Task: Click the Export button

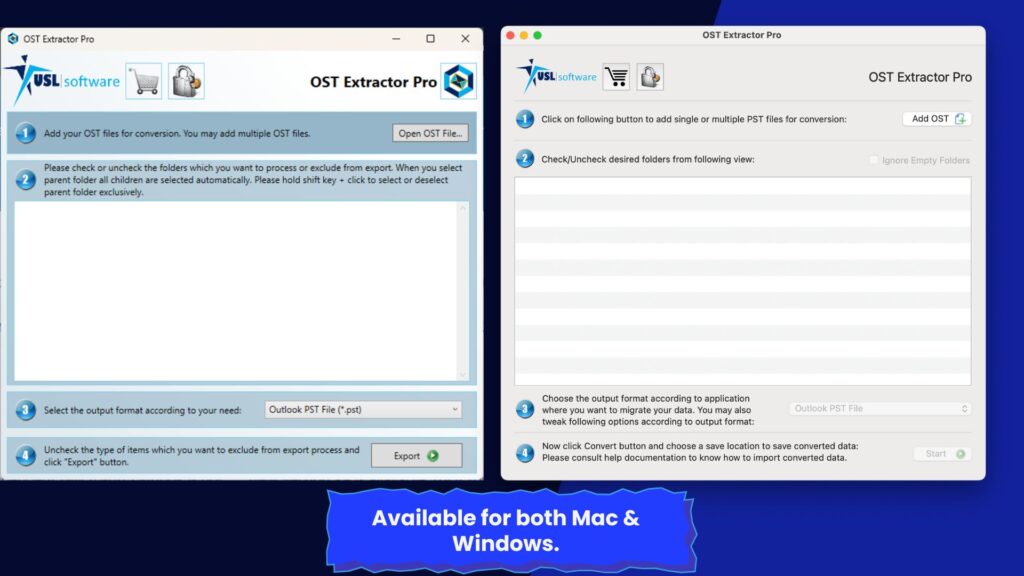Action: pyautogui.click(x=416, y=456)
